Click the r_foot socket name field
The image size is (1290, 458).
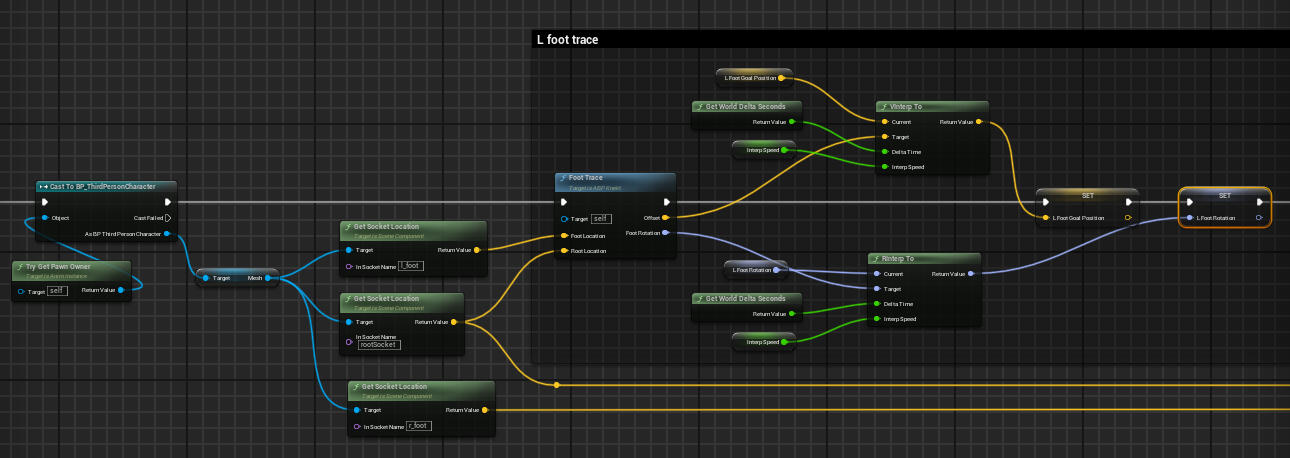[419, 426]
